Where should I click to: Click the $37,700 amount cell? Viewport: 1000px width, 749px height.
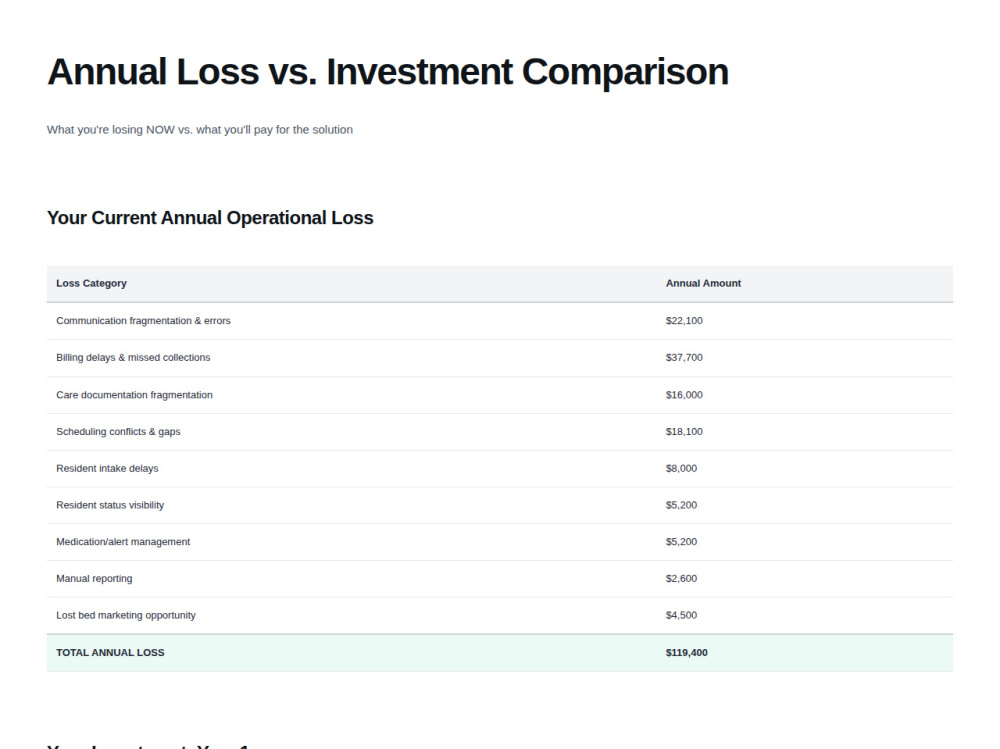point(684,358)
